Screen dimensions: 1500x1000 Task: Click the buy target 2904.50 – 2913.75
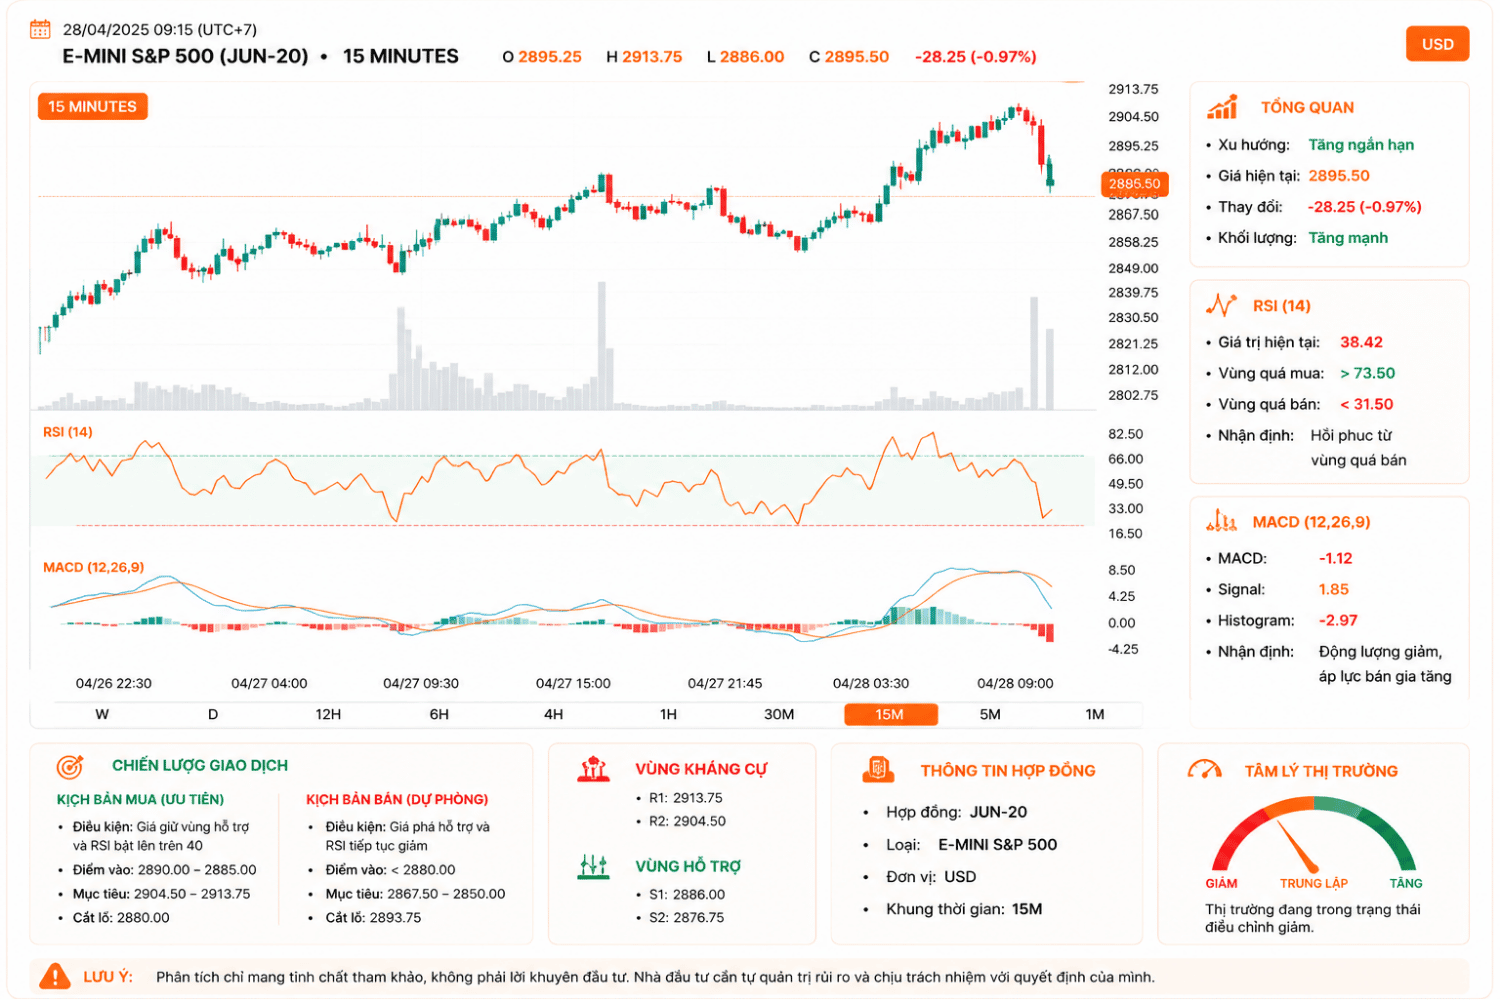192,894
